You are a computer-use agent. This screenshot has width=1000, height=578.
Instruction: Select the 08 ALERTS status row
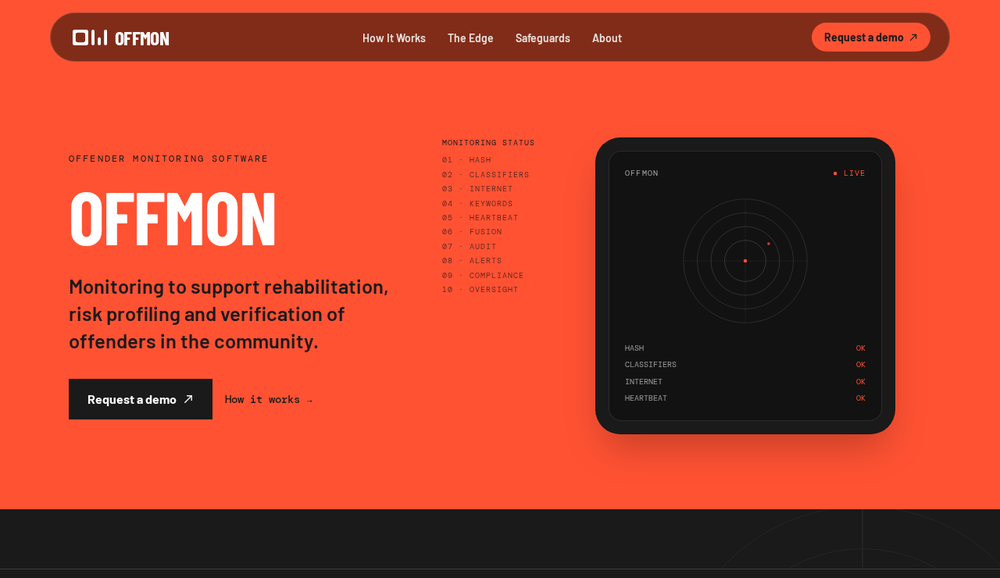[471, 260]
